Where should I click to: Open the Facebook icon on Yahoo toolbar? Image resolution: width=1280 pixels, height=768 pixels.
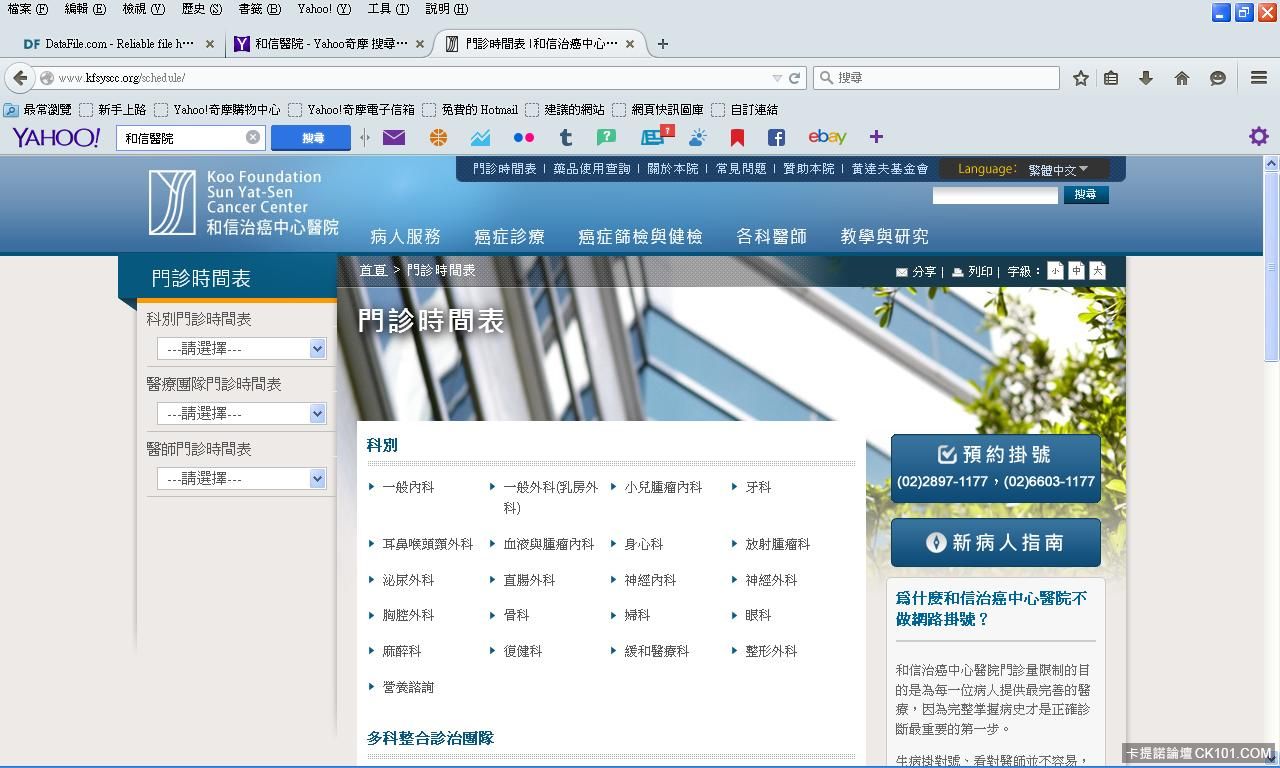[776, 137]
